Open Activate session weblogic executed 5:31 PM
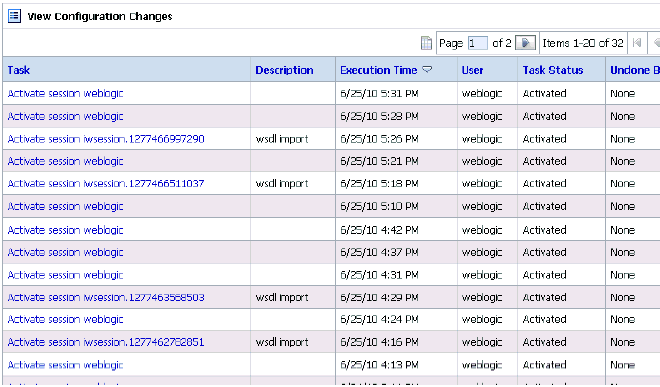The height and width of the screenshot is (387, 660). 65,93
